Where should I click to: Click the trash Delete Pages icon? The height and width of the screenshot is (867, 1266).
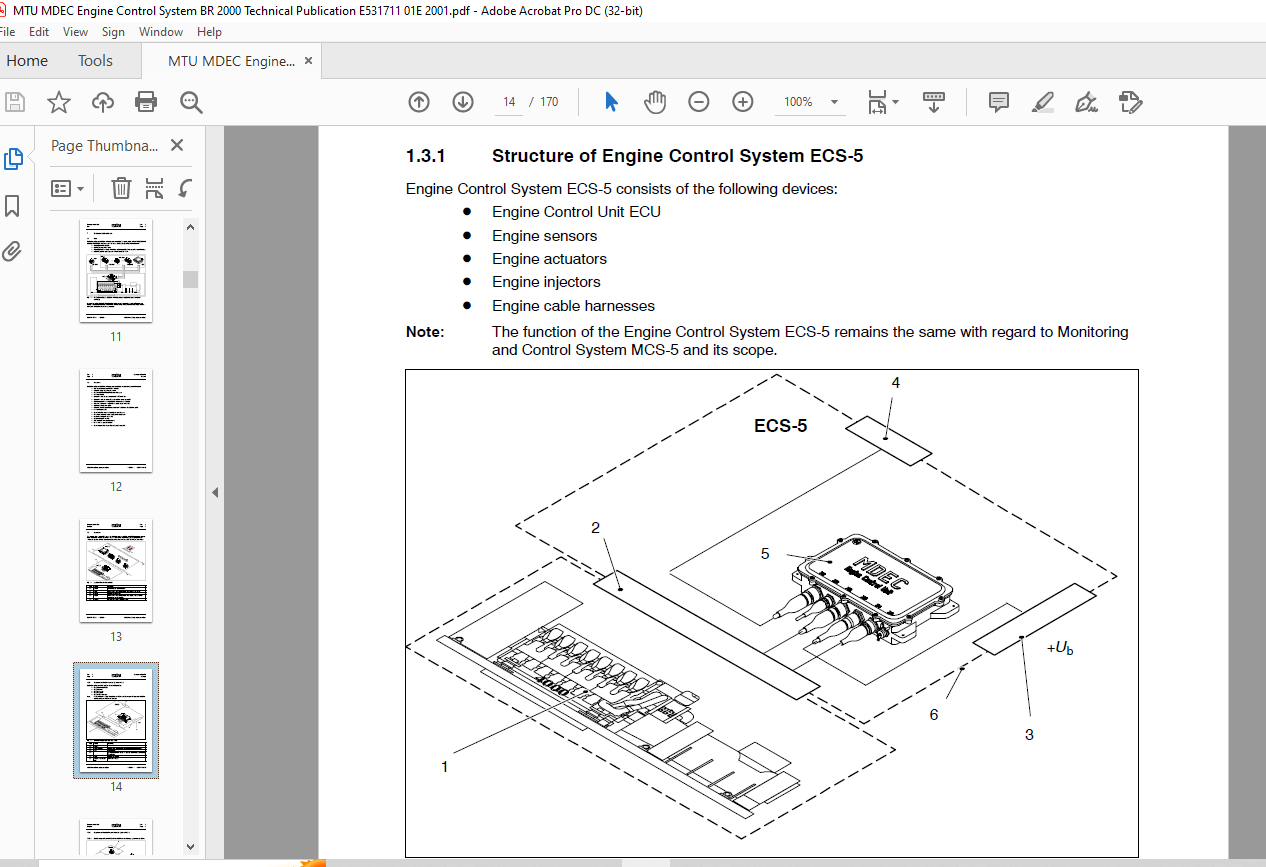click(x=121, y=188)
